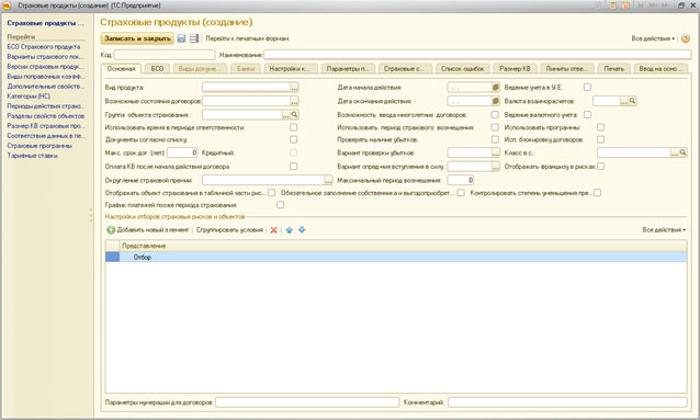The width and height of the screenshot is (700, 420).
Task: Enable Возможность ввода многолетних договоров checkbox
Action: [x=495, y=115]
